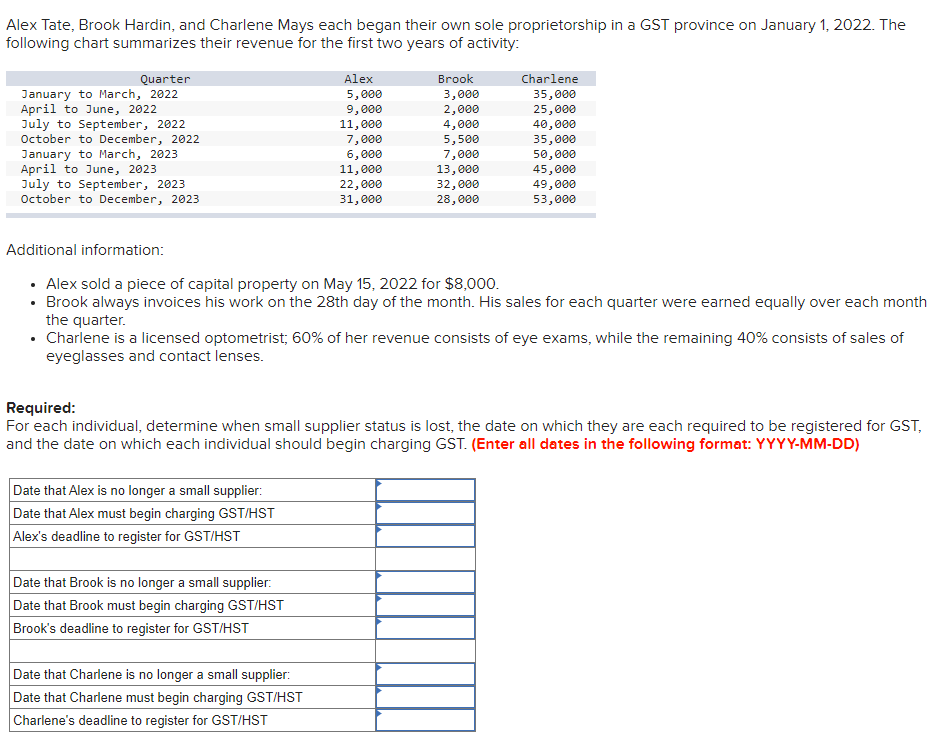This screenshot has width=929, height=753.
Task: Click the Alex no longer small supplier date field
Action: 425,490
